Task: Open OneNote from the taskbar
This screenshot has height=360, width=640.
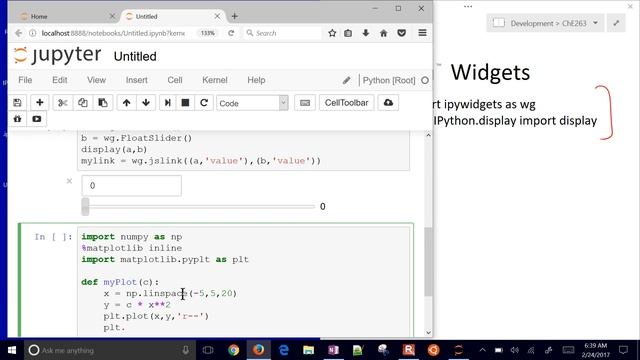Action: 333,350
